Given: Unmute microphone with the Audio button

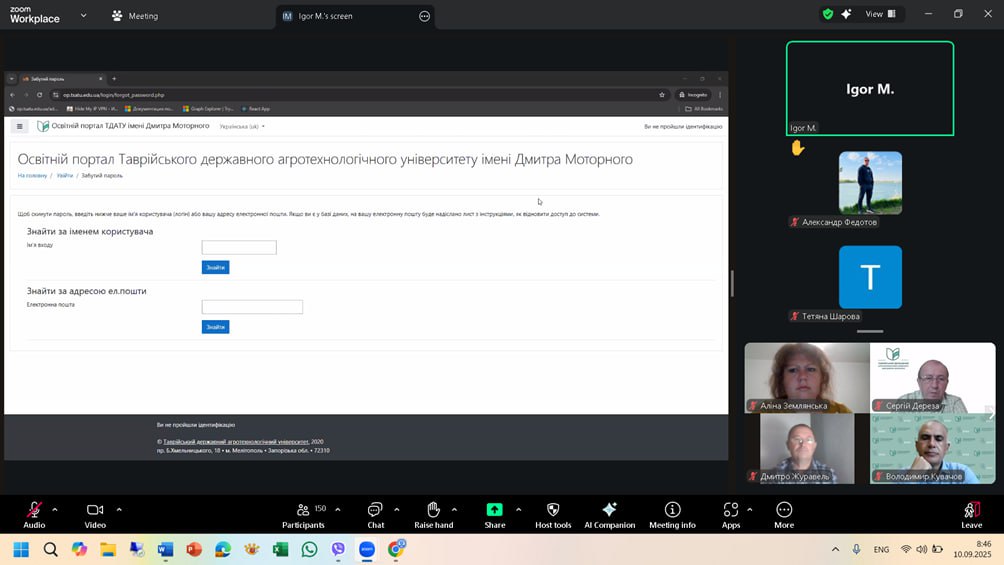Looking at the screenshot, I should click(x=34, y=515).
